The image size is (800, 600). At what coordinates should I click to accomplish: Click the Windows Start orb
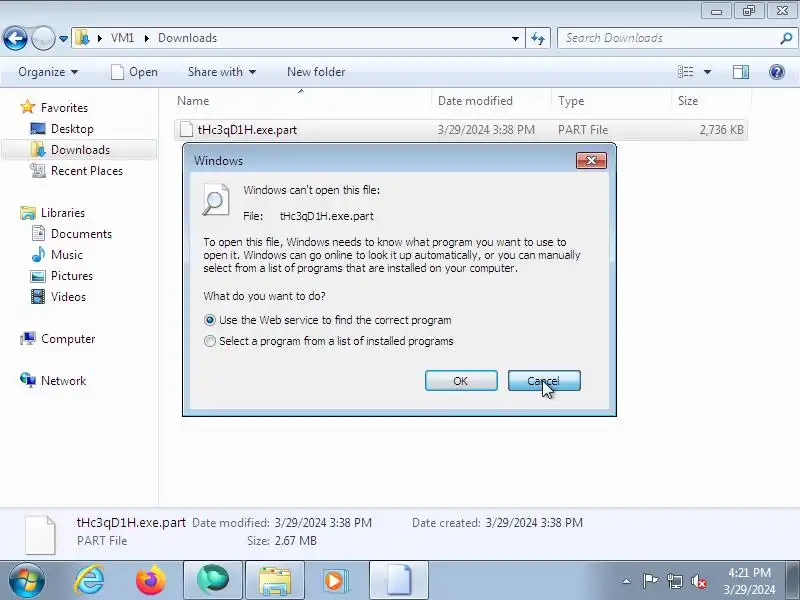tap(26, 581)
